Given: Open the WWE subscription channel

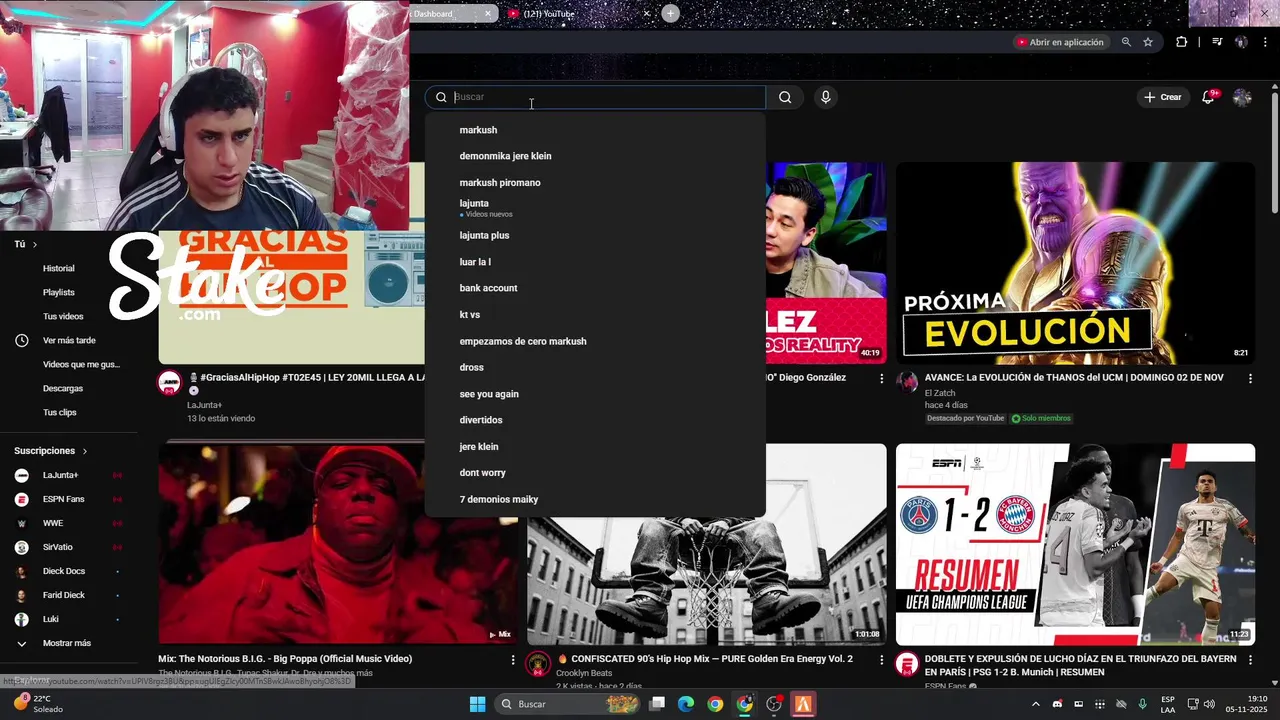Looking at the screenshot, I should click(x=52, y=523).
